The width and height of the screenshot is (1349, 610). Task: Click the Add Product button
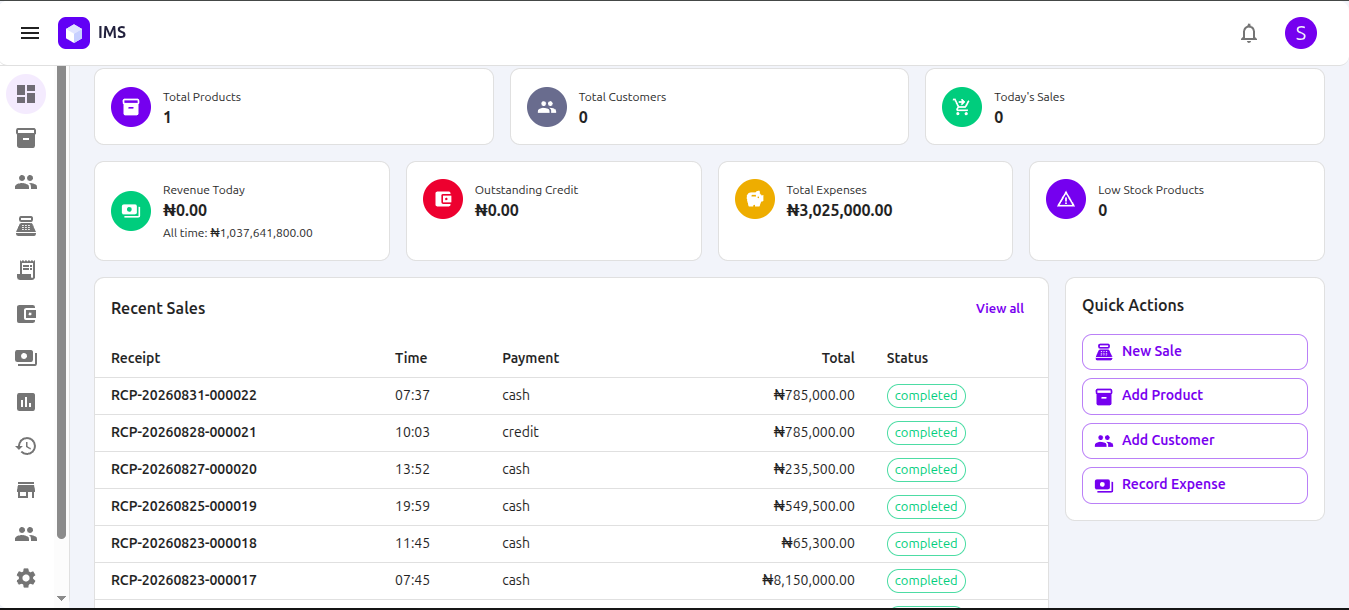pos(1195,396)
